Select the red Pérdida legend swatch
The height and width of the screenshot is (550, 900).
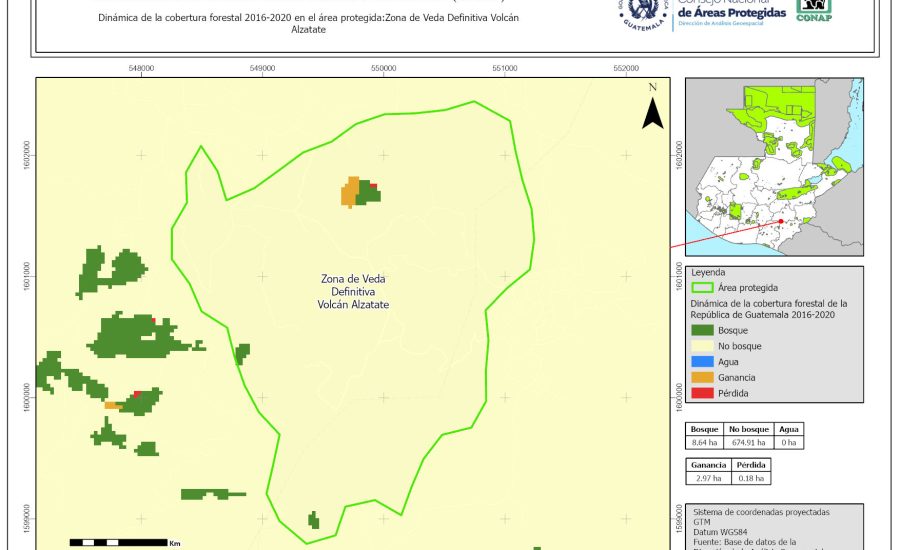click(x=702, y=393)
